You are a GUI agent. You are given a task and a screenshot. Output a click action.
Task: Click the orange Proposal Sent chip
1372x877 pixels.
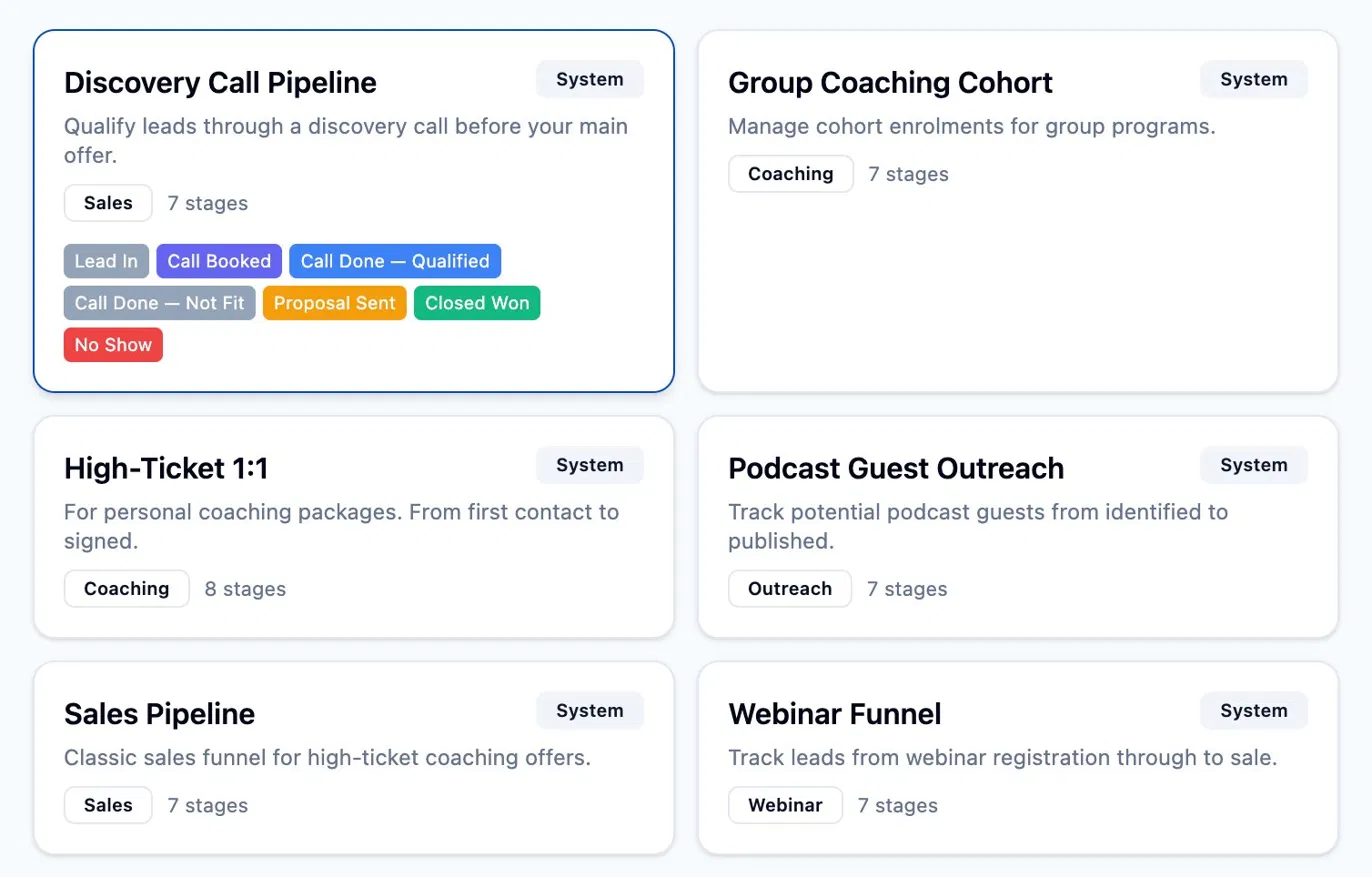[335, 303]
